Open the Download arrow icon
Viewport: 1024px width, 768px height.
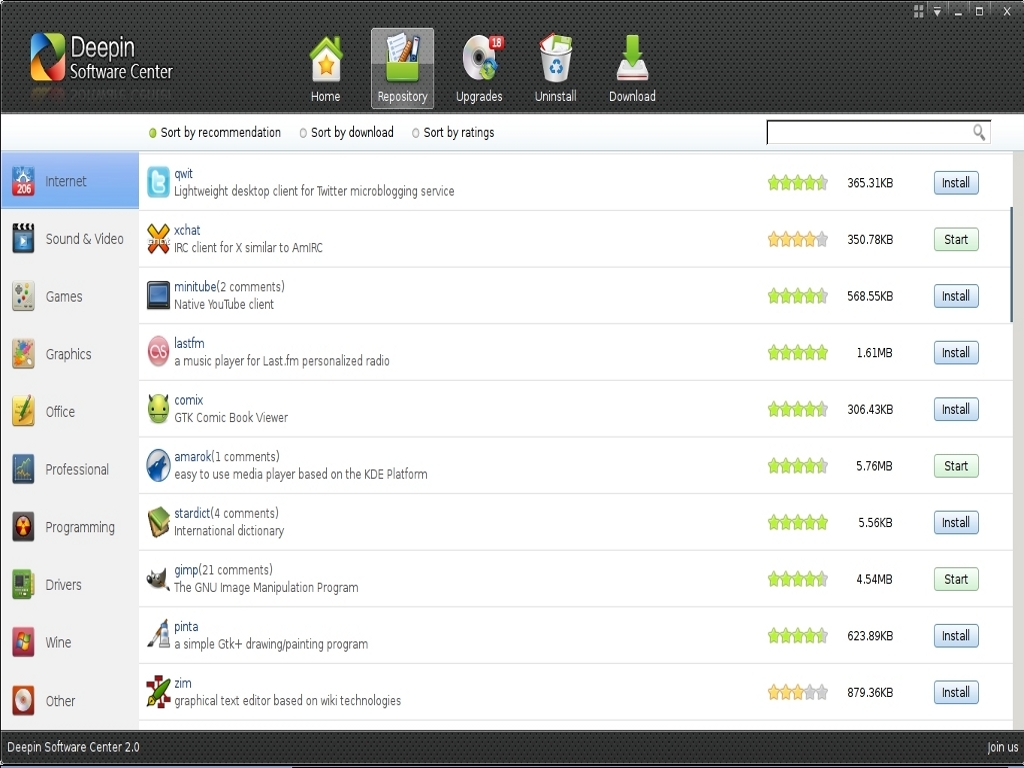pos(632,59)
